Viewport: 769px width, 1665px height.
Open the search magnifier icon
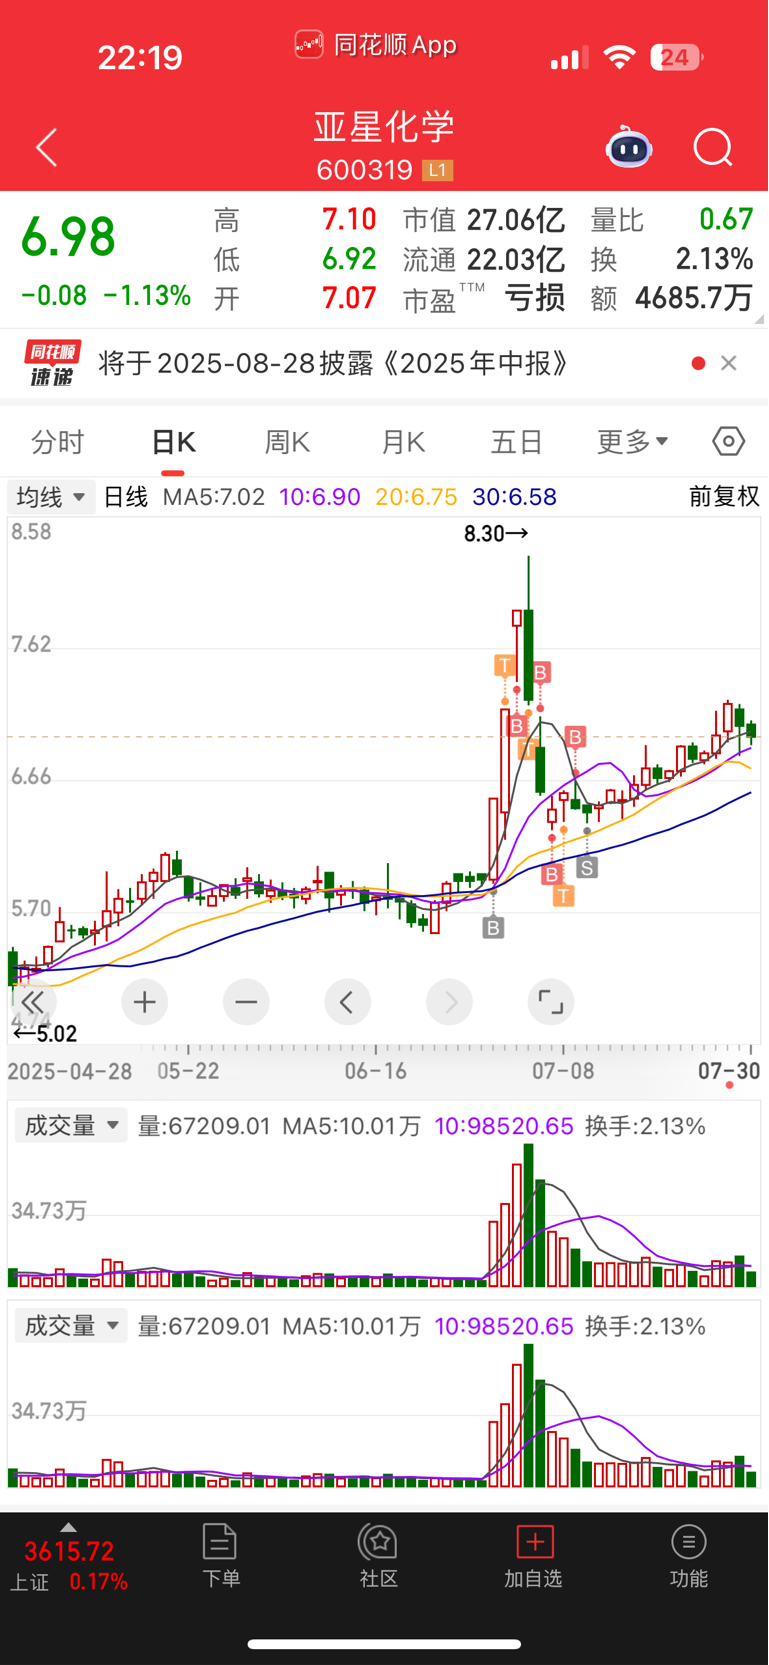pos(713,148)
